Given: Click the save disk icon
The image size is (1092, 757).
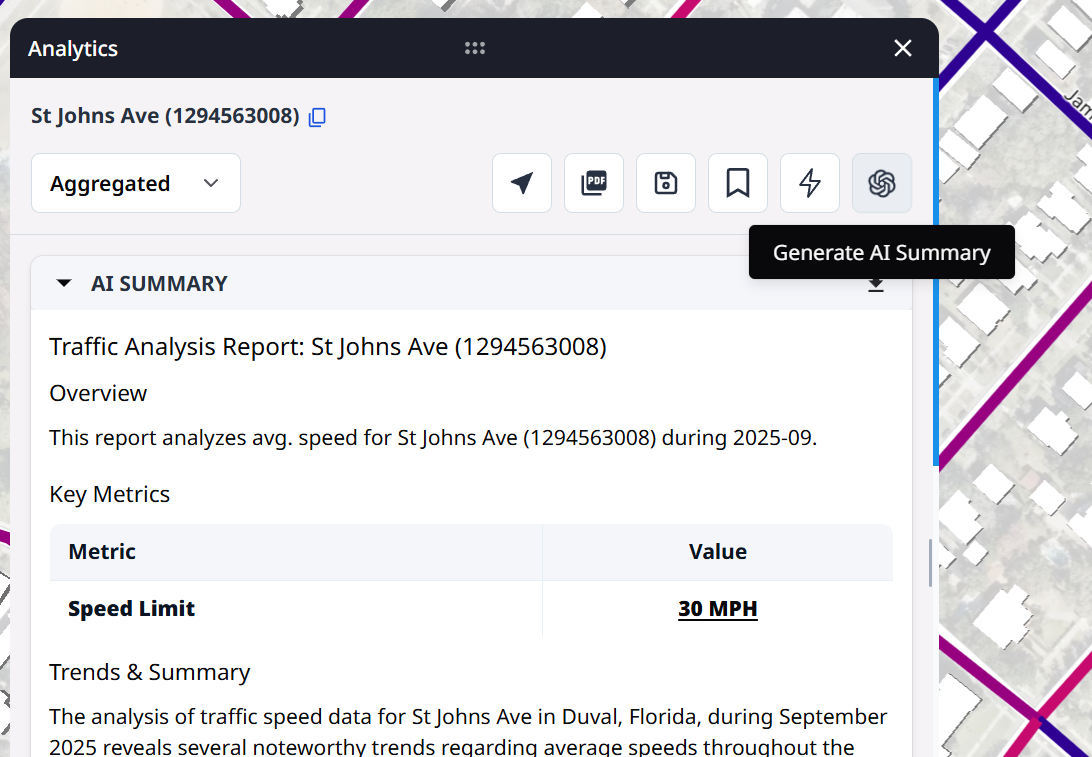Looking at the screenshot, I should [666, 183].
